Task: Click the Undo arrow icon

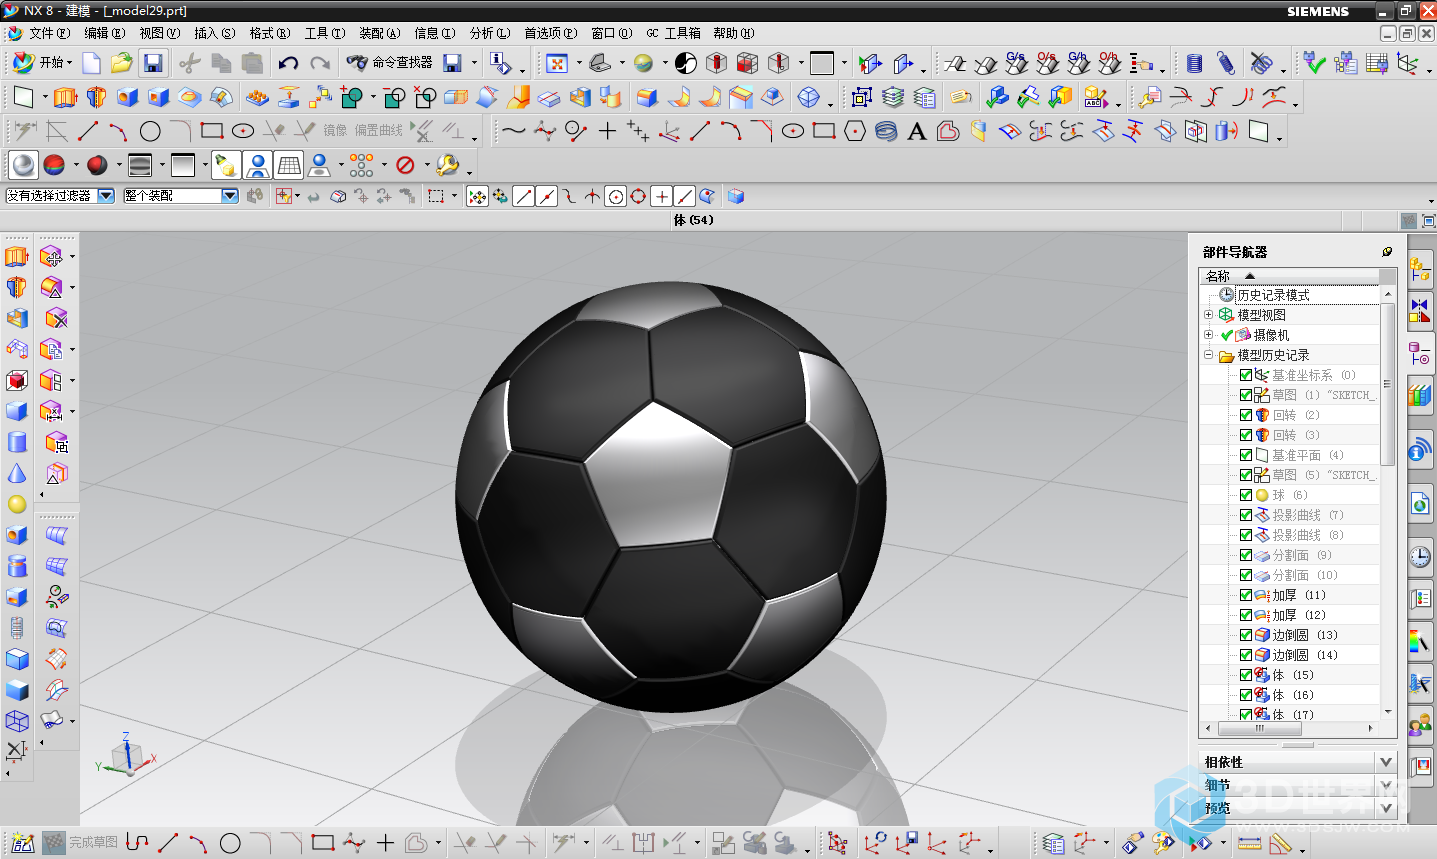Action: pos(288,63)
